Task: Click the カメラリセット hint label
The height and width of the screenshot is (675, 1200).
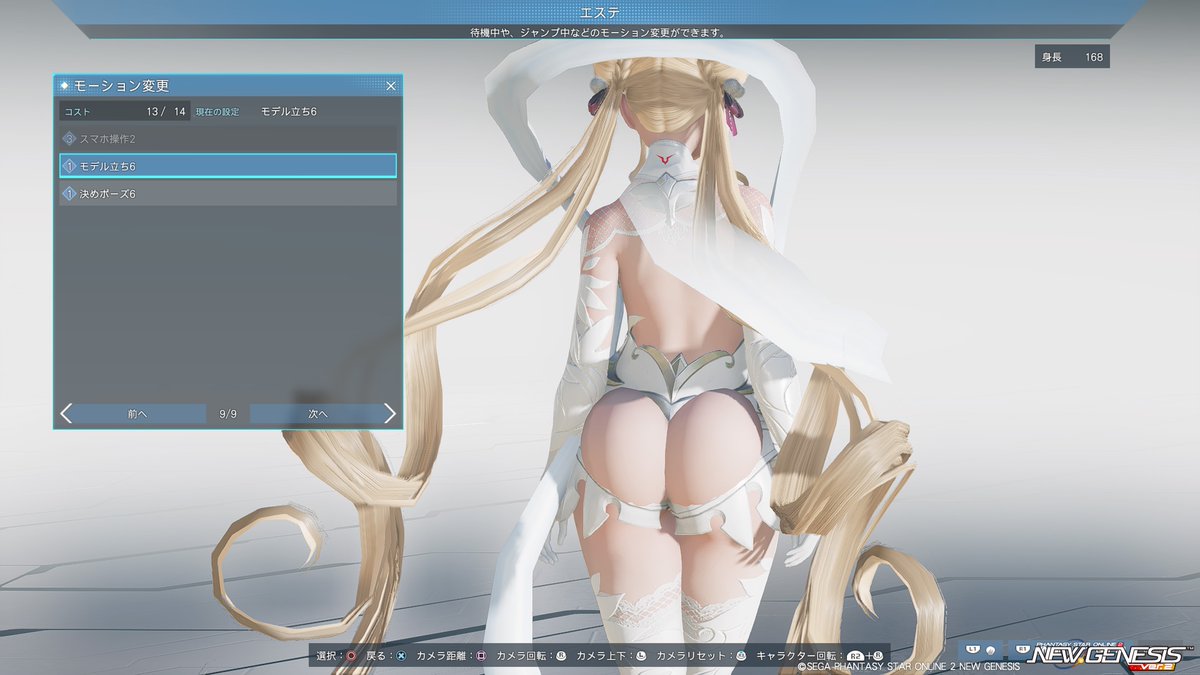Action: (693, 656)
